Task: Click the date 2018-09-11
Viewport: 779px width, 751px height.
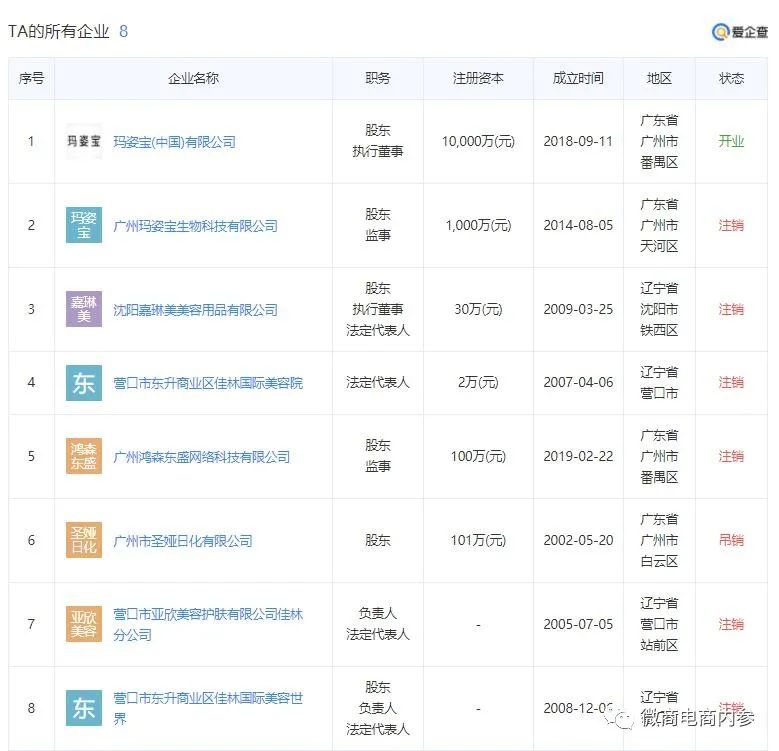Action: click(578, 142)
